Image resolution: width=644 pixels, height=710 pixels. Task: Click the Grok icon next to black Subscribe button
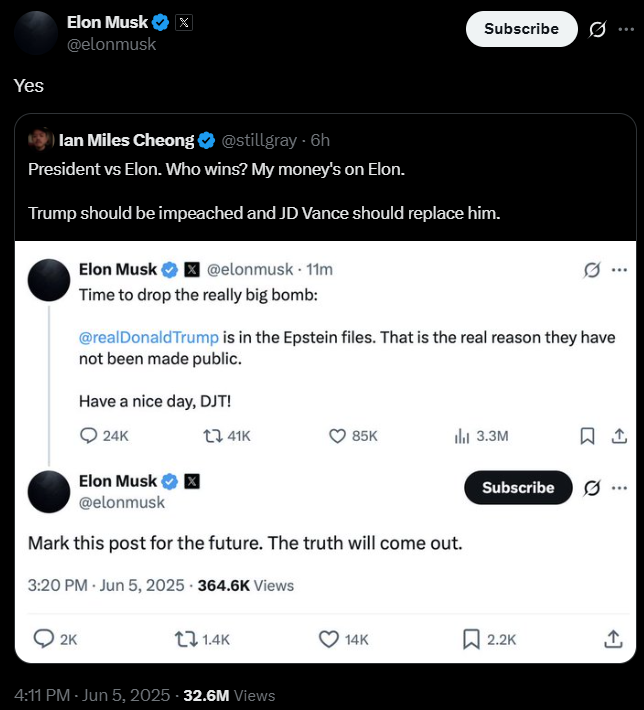point(591,488)
